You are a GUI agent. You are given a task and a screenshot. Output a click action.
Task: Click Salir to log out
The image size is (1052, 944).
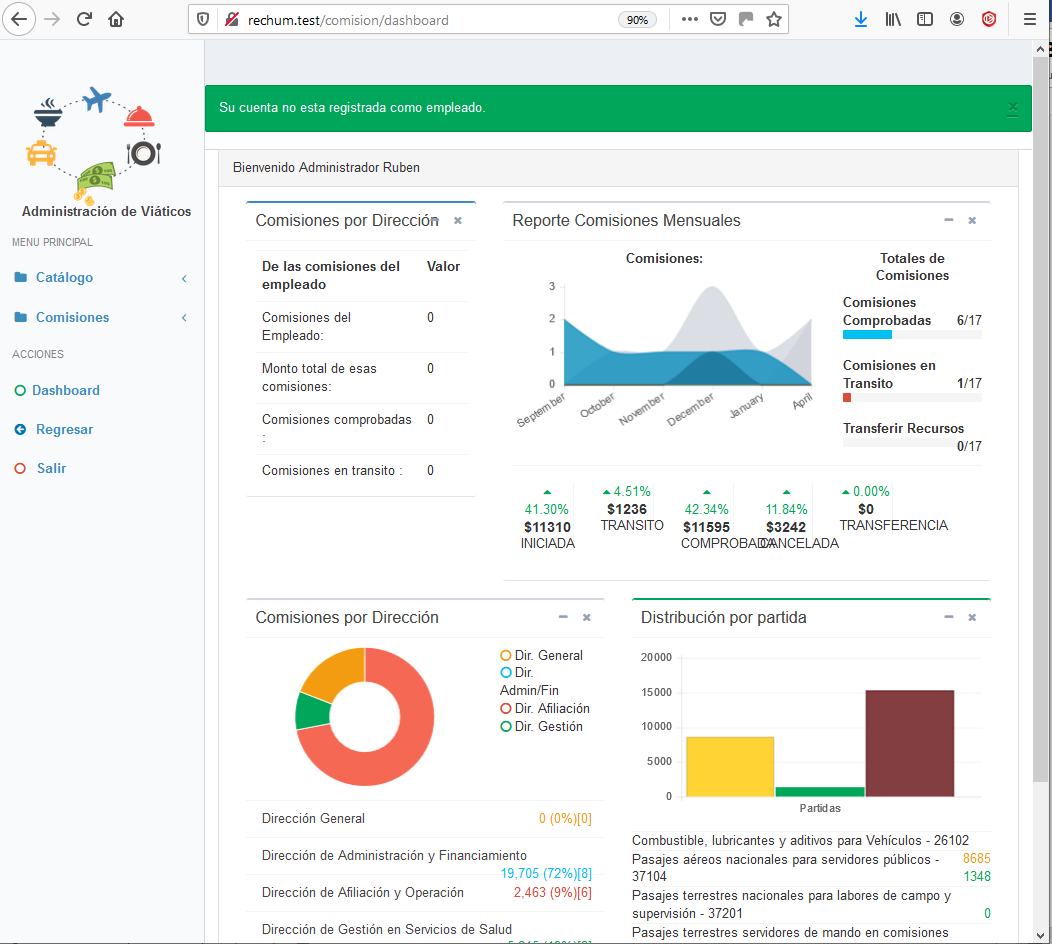(x=51, y=468)
